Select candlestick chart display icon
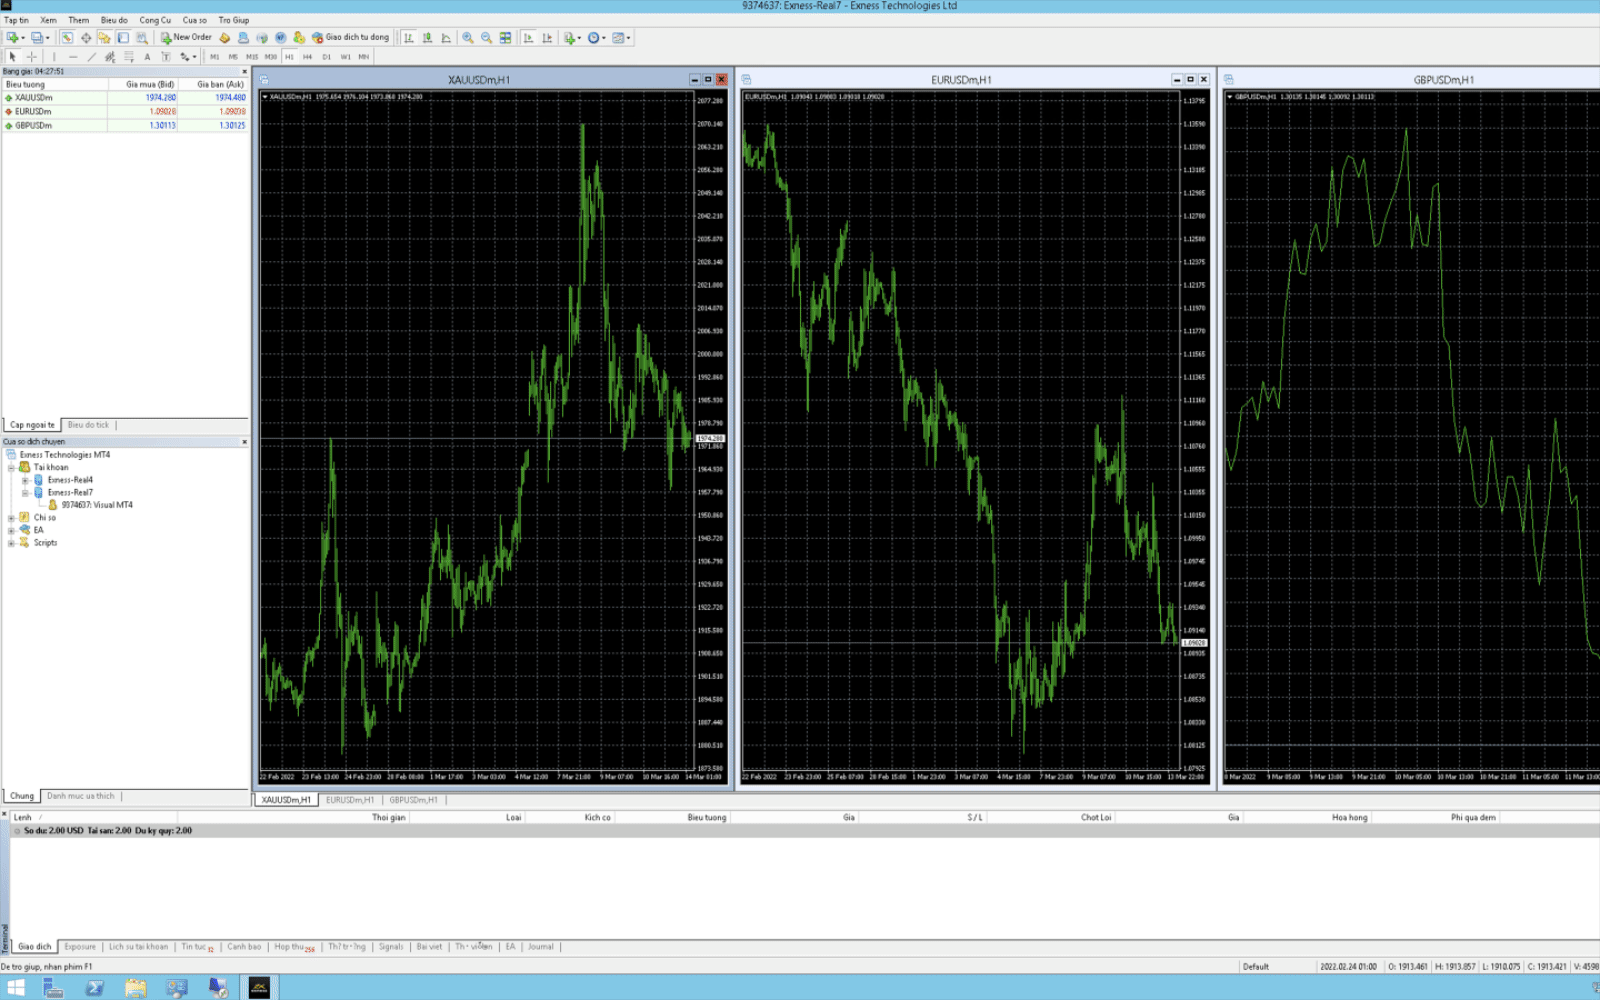This screenshot has width=1600, height=1000. (427, 37)
